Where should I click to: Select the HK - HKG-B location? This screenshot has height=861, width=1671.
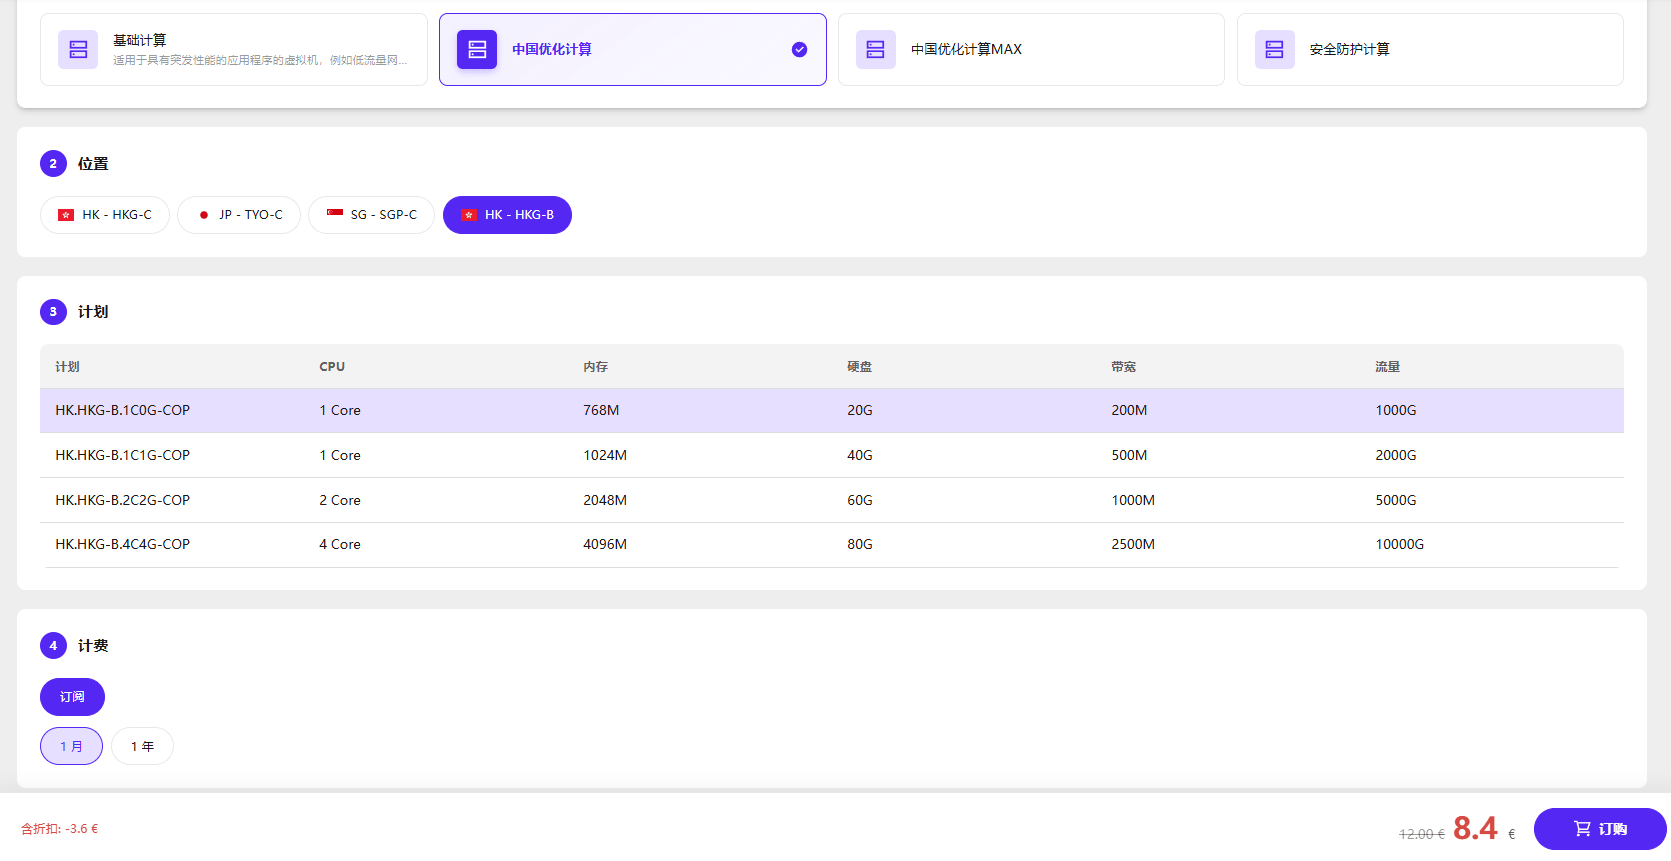(x=507, y=215)
